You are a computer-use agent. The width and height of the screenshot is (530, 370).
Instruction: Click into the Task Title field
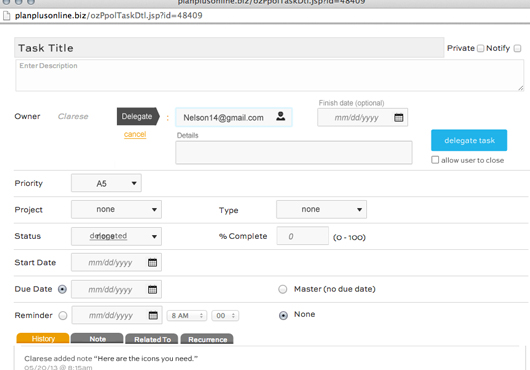pos(229,48)
